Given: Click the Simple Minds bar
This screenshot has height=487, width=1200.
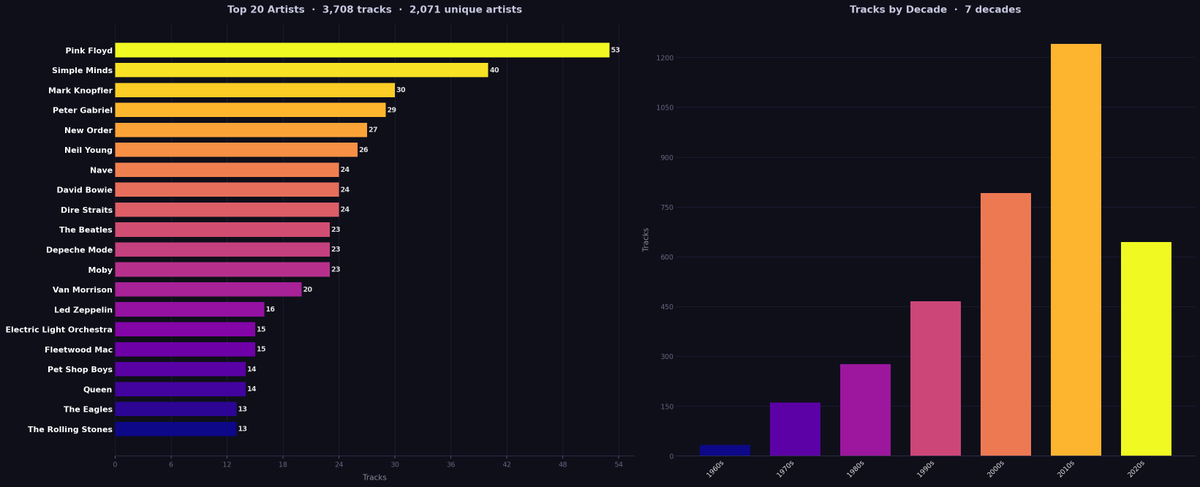Looking at the screenshot, I should 301,70.
